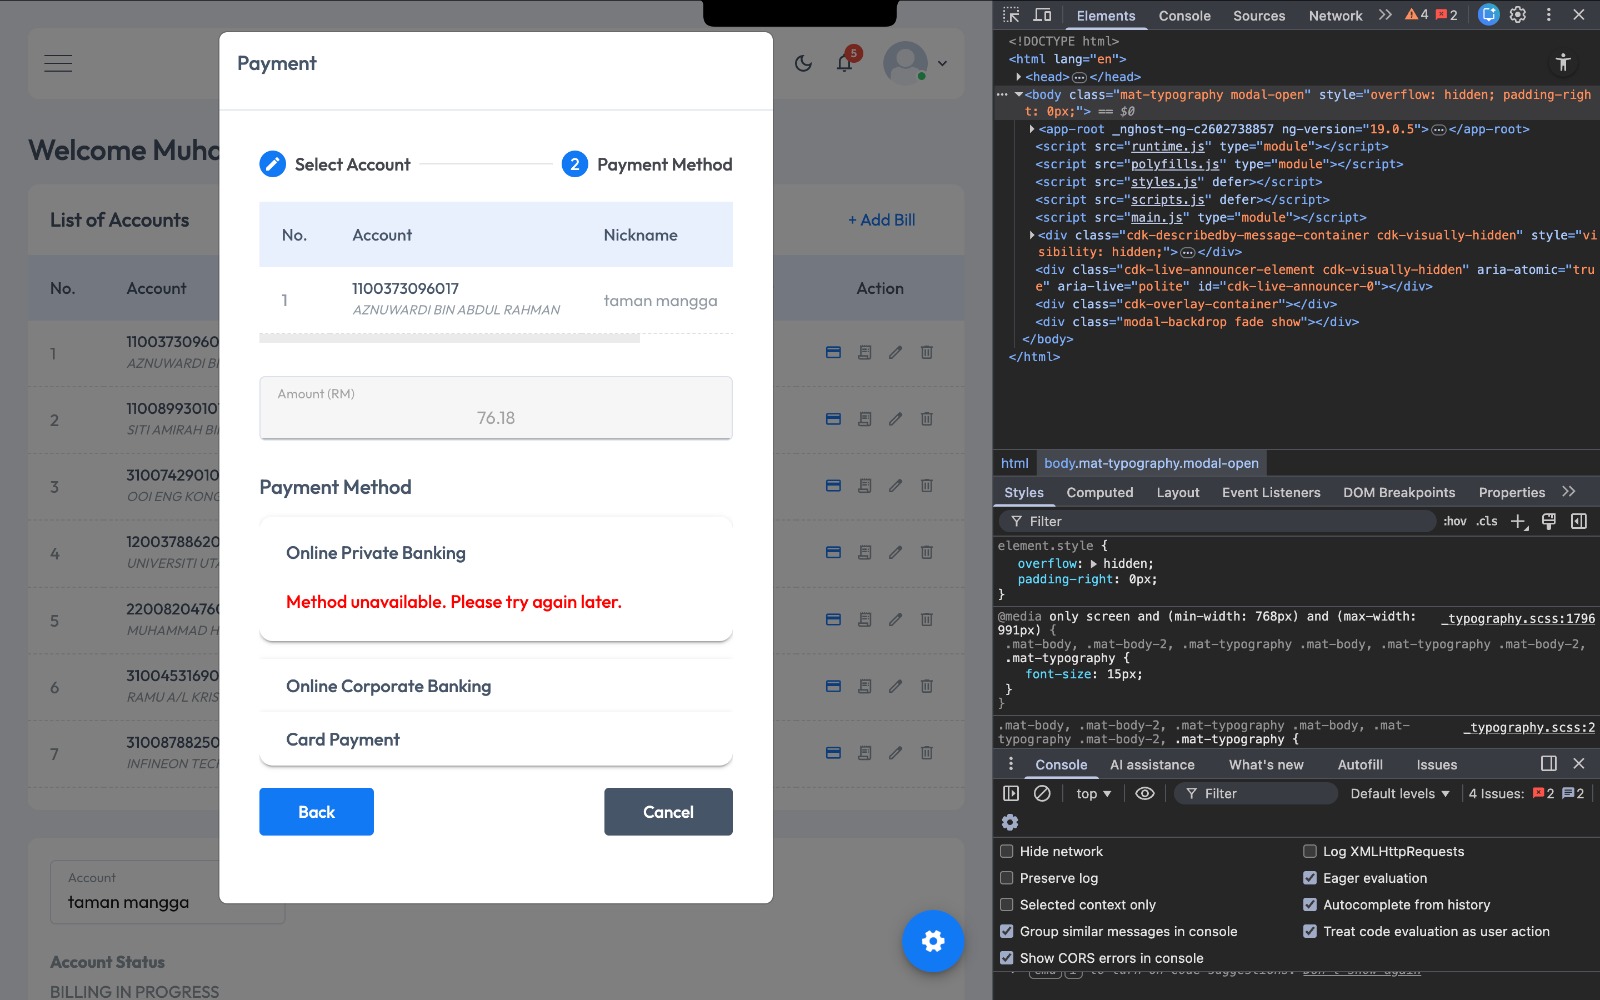
Task: Open the blue AI assistance icon in DevTools top bar
Action: (1489, 15)
